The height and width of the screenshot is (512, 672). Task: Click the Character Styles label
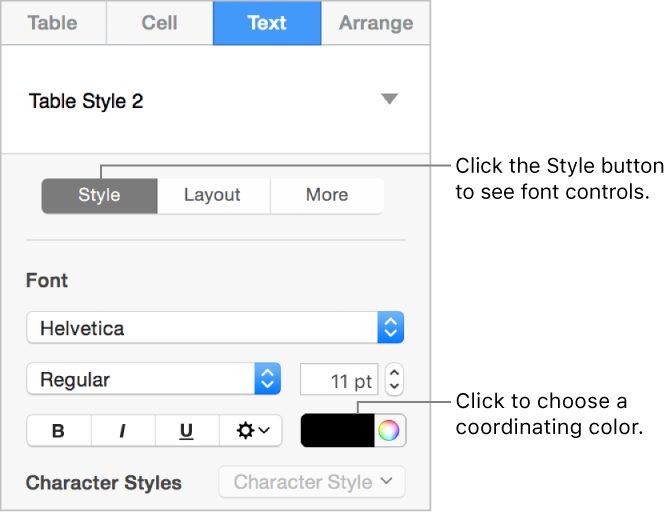pos(104,483)
